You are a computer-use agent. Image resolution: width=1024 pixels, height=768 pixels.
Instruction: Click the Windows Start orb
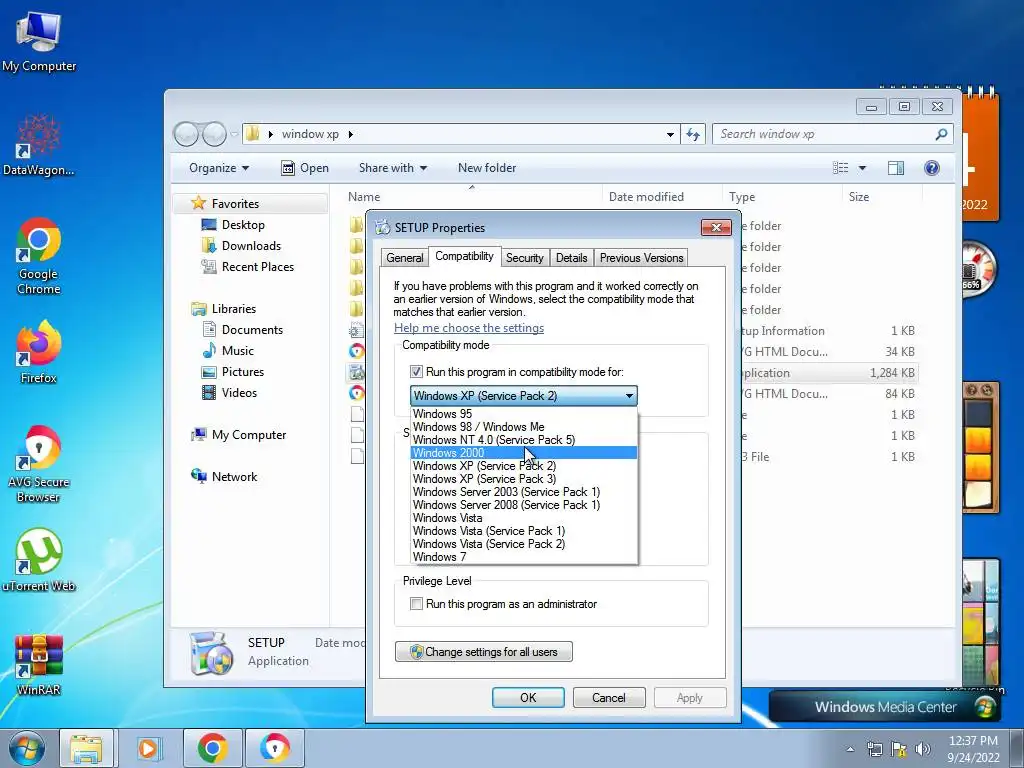tap(27, 748)
